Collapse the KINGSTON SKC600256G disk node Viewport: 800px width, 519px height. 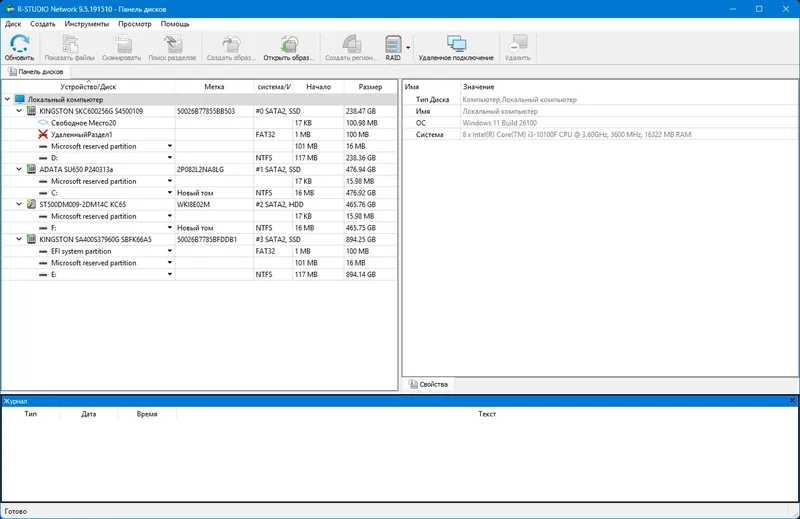[19, 111]
